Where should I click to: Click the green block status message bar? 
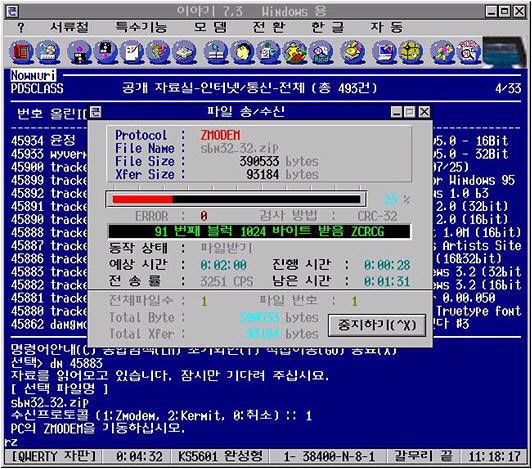tap(259, 231)
